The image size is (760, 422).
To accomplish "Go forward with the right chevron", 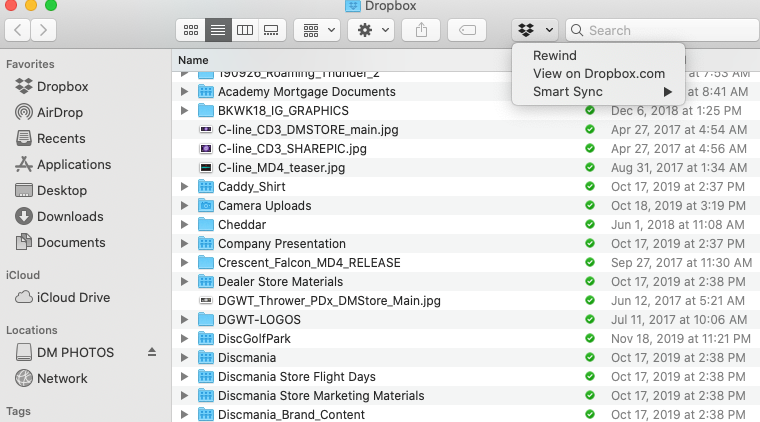I will pos(44,30).
